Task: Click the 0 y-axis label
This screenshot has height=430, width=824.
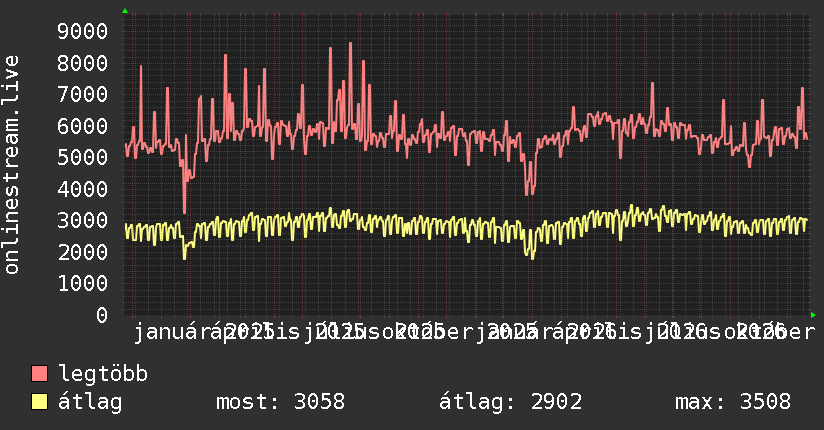Action: (x=102, y=315)
